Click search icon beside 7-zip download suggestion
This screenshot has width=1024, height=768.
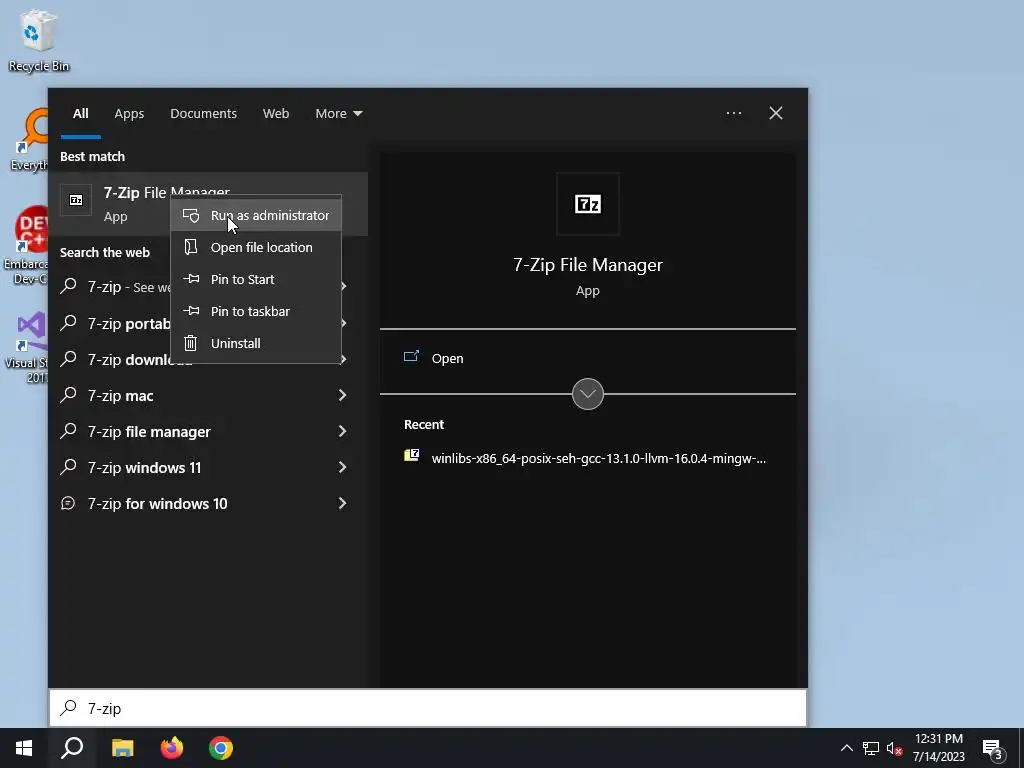69,359
